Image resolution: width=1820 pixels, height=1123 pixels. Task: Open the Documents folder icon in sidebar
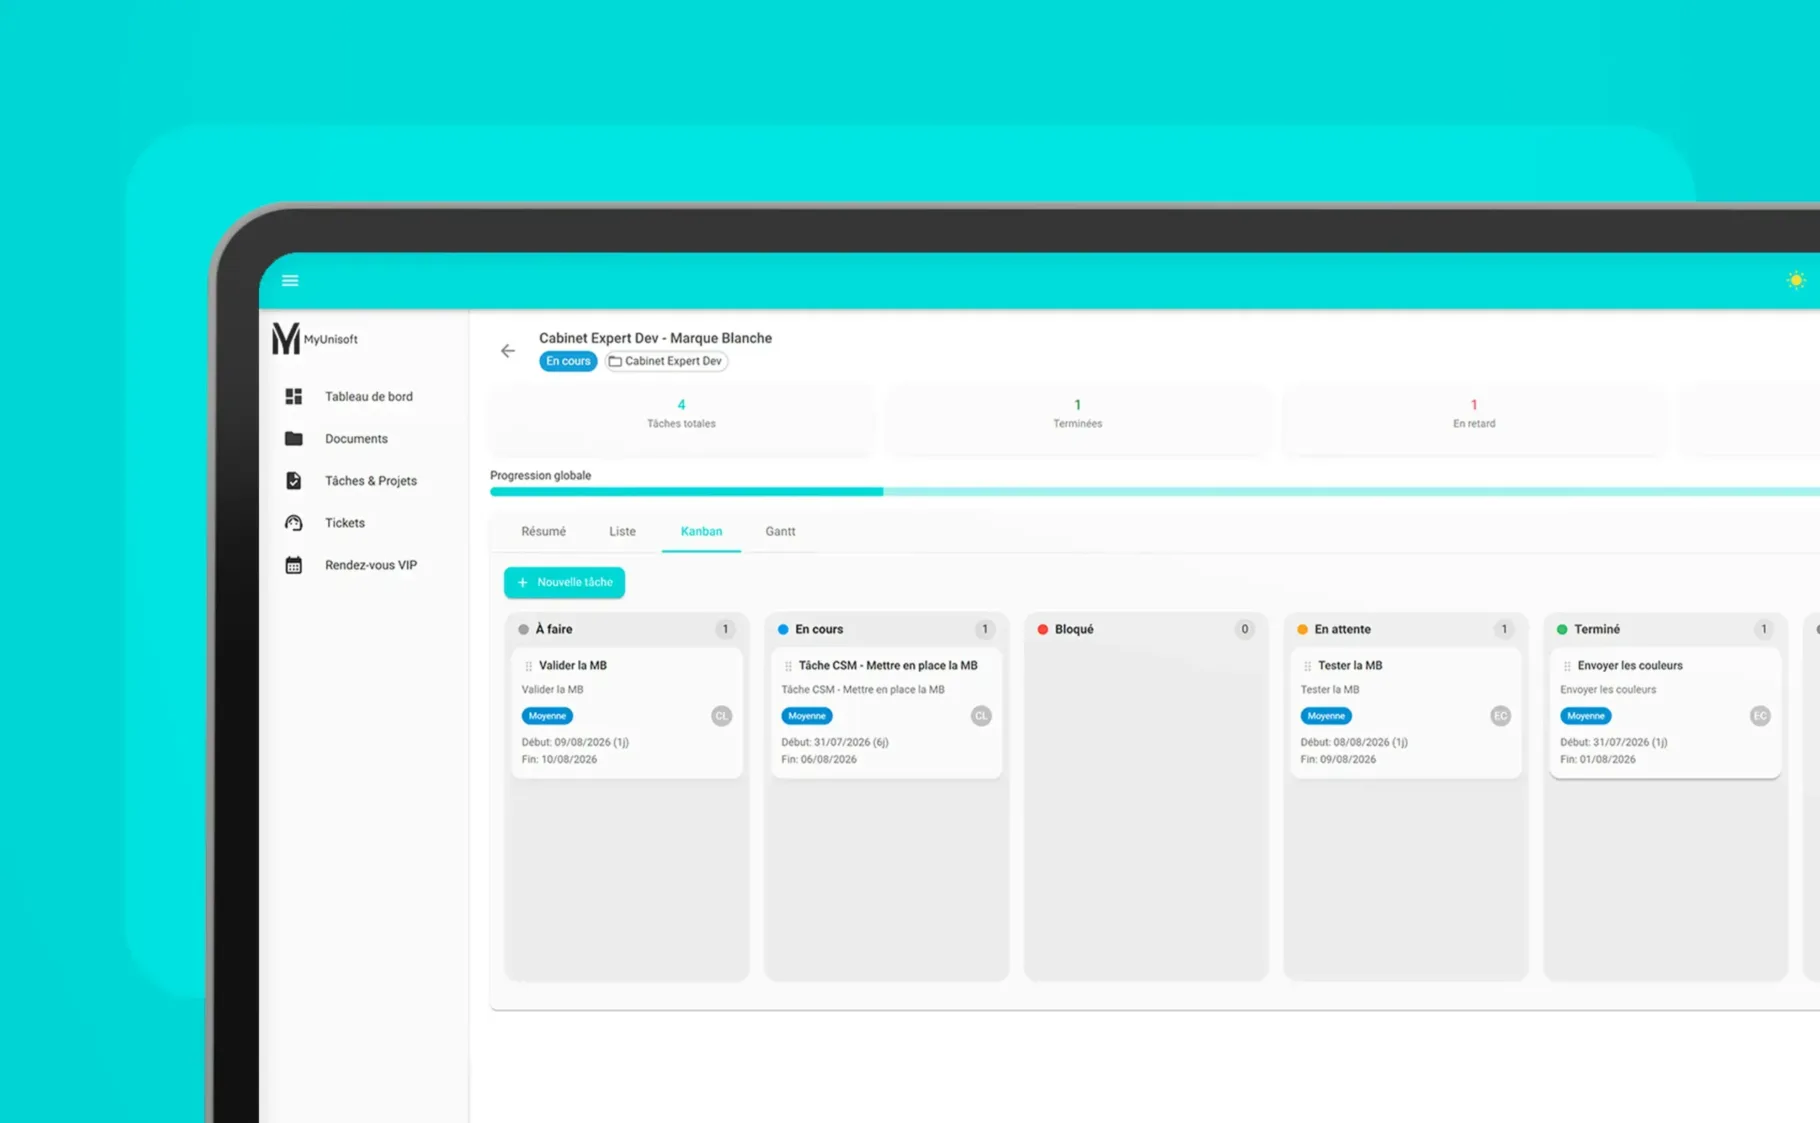pos(293,439)
